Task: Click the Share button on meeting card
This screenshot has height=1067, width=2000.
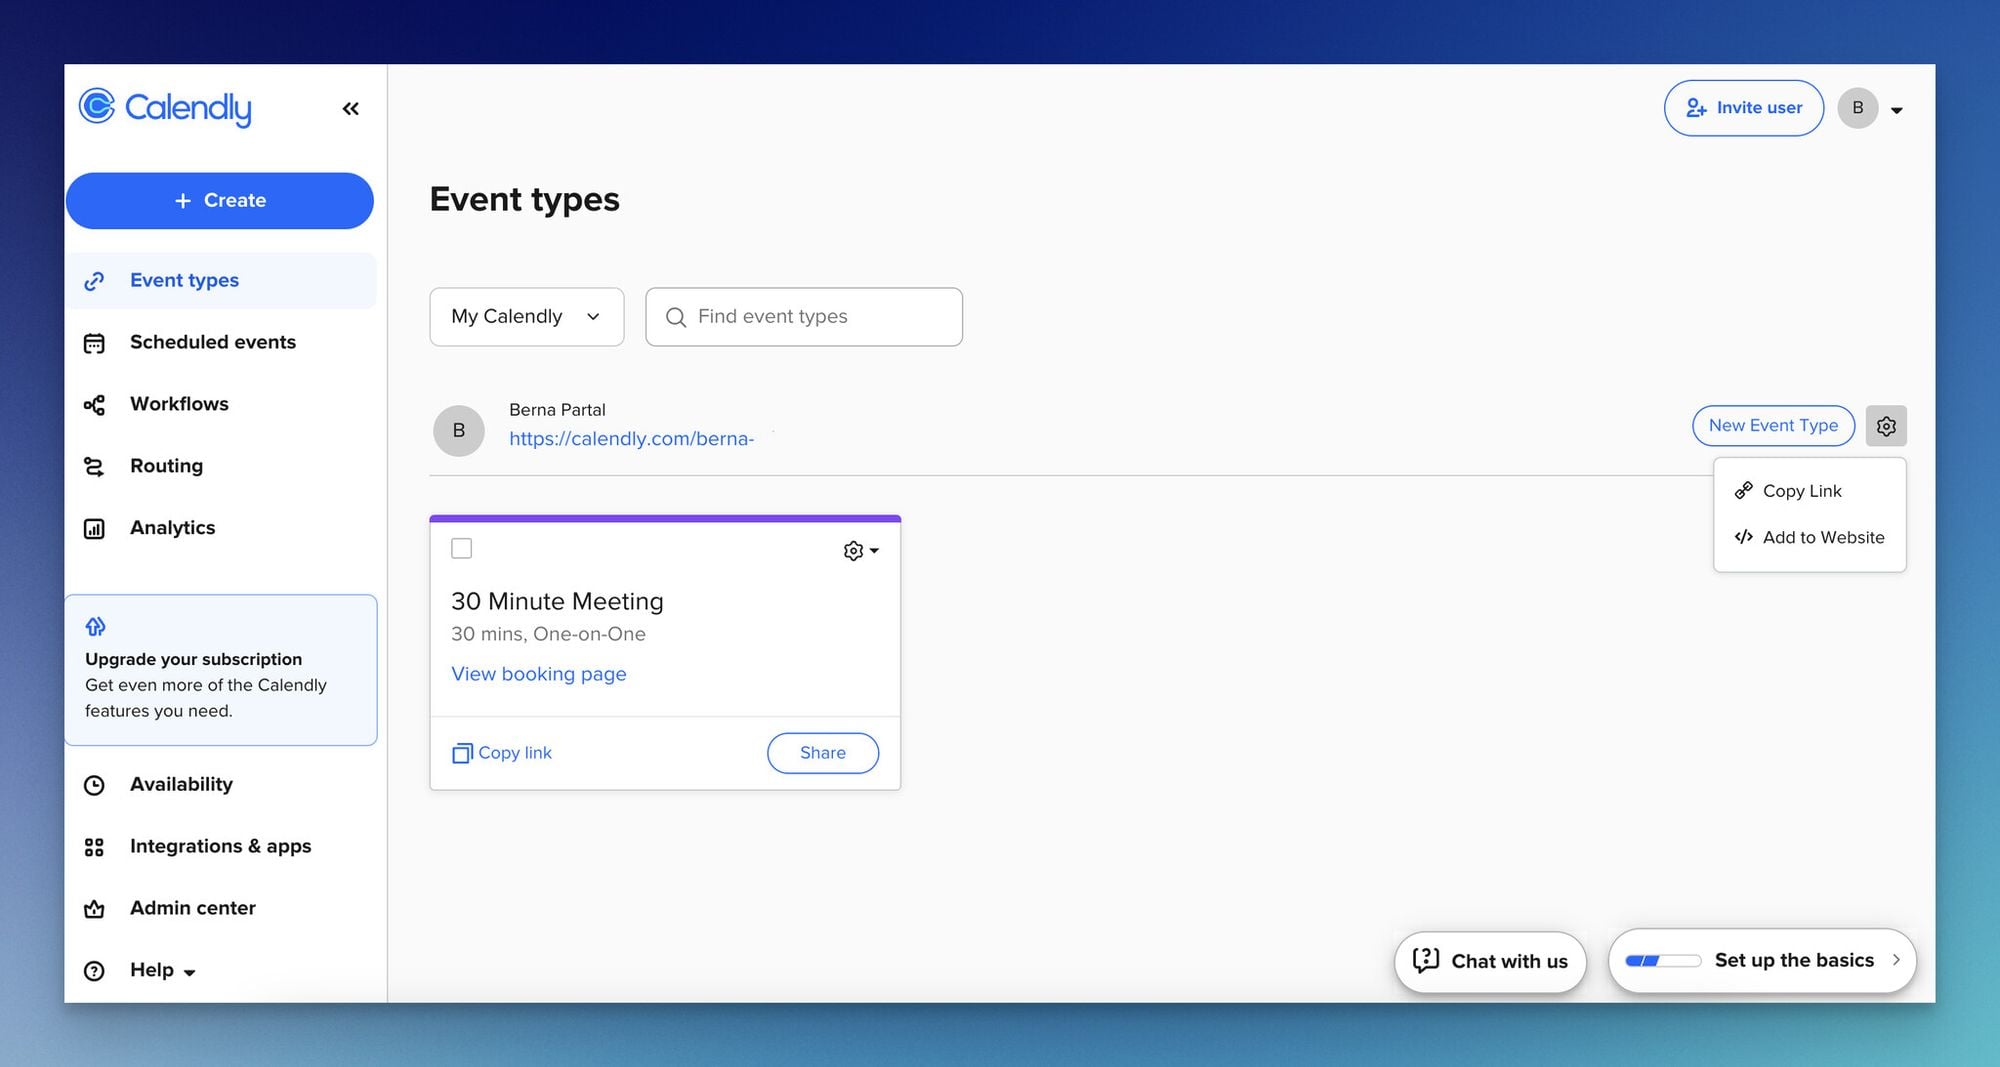Action: (x=823, y=753)
